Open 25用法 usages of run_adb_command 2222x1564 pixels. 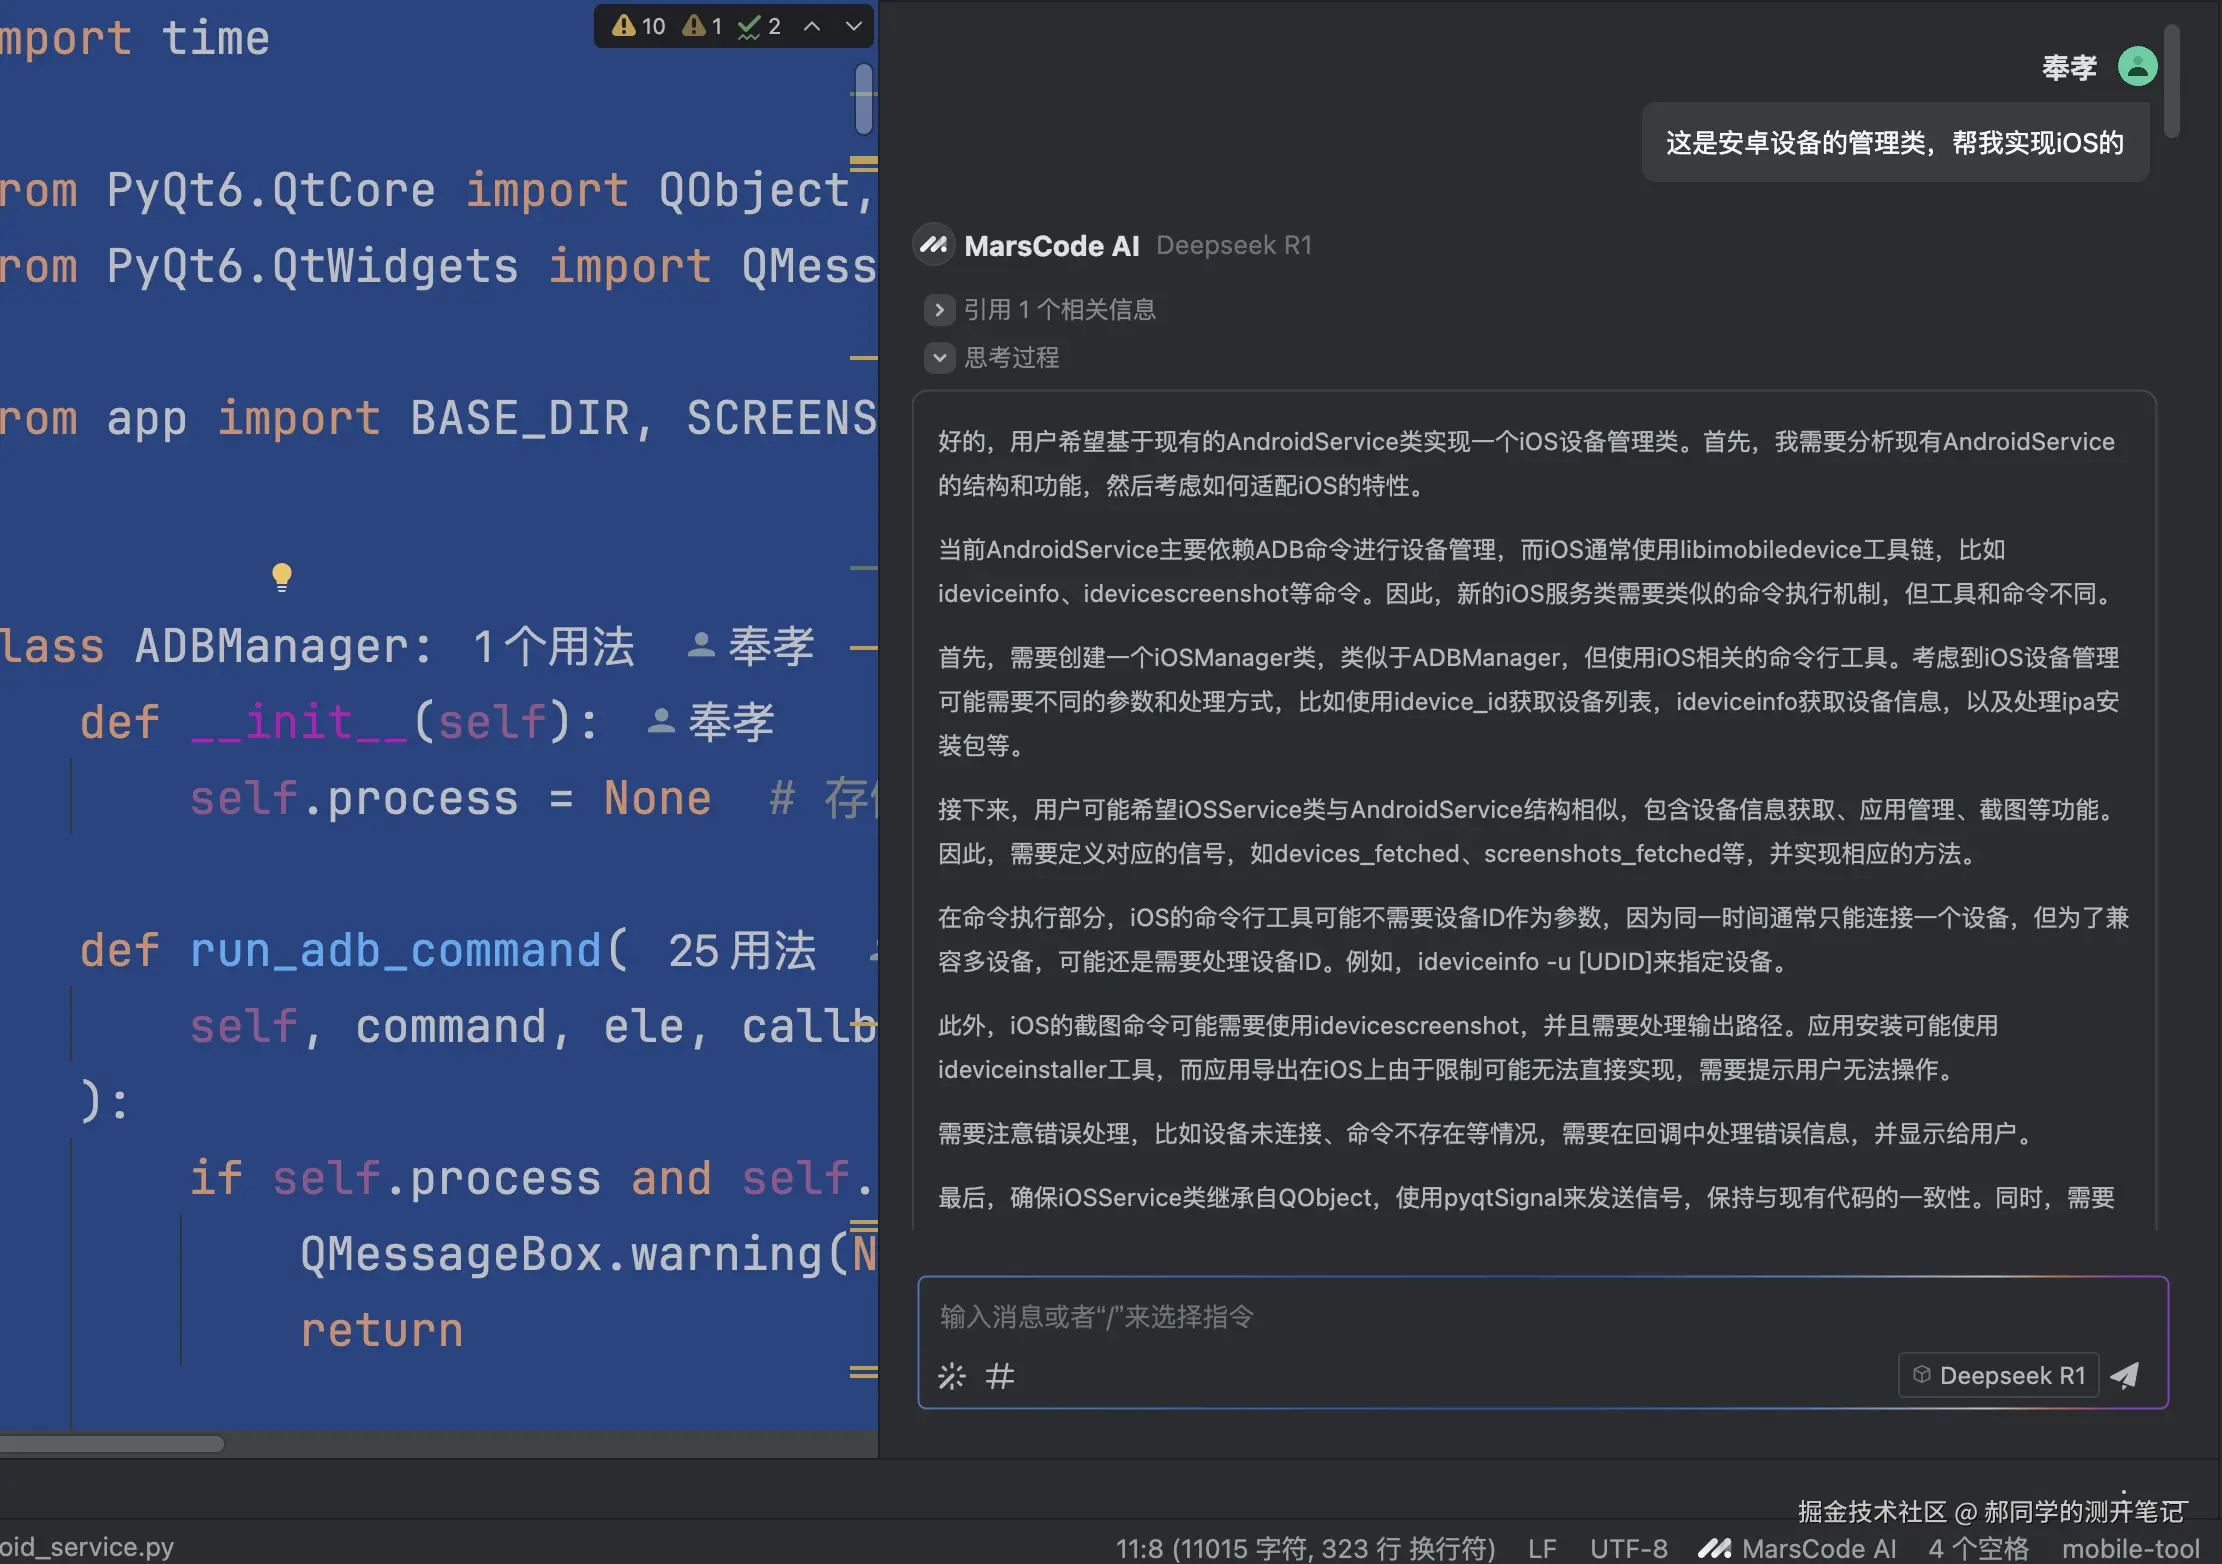741,950
